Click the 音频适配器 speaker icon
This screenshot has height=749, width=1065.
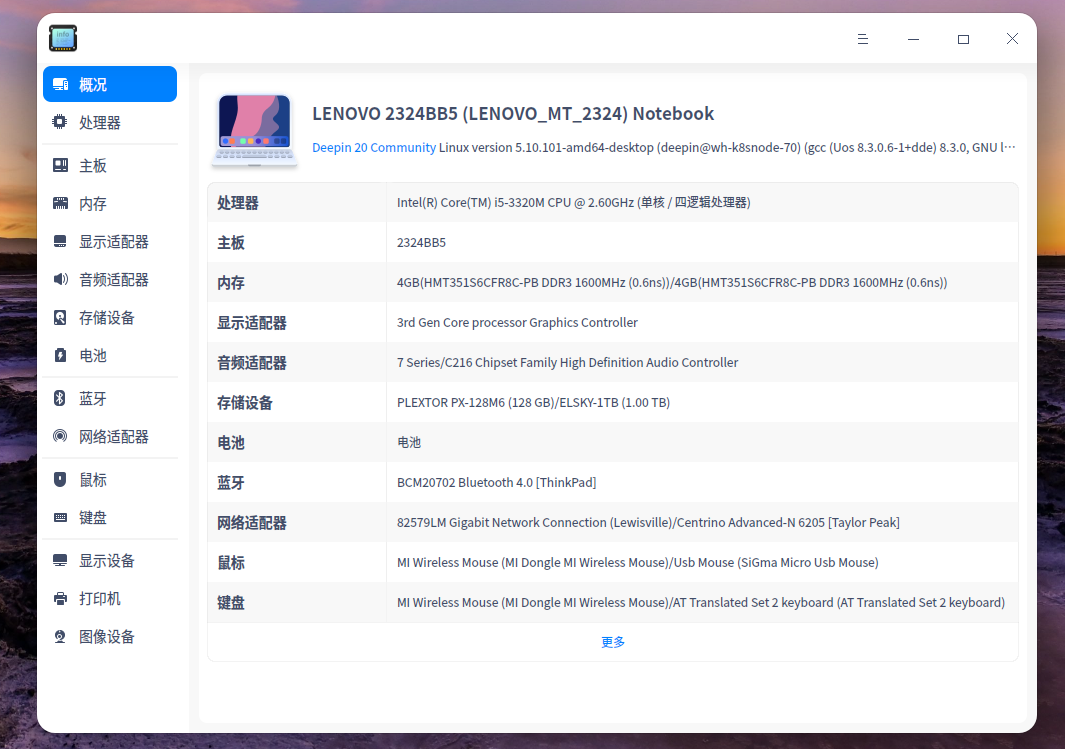60,279
